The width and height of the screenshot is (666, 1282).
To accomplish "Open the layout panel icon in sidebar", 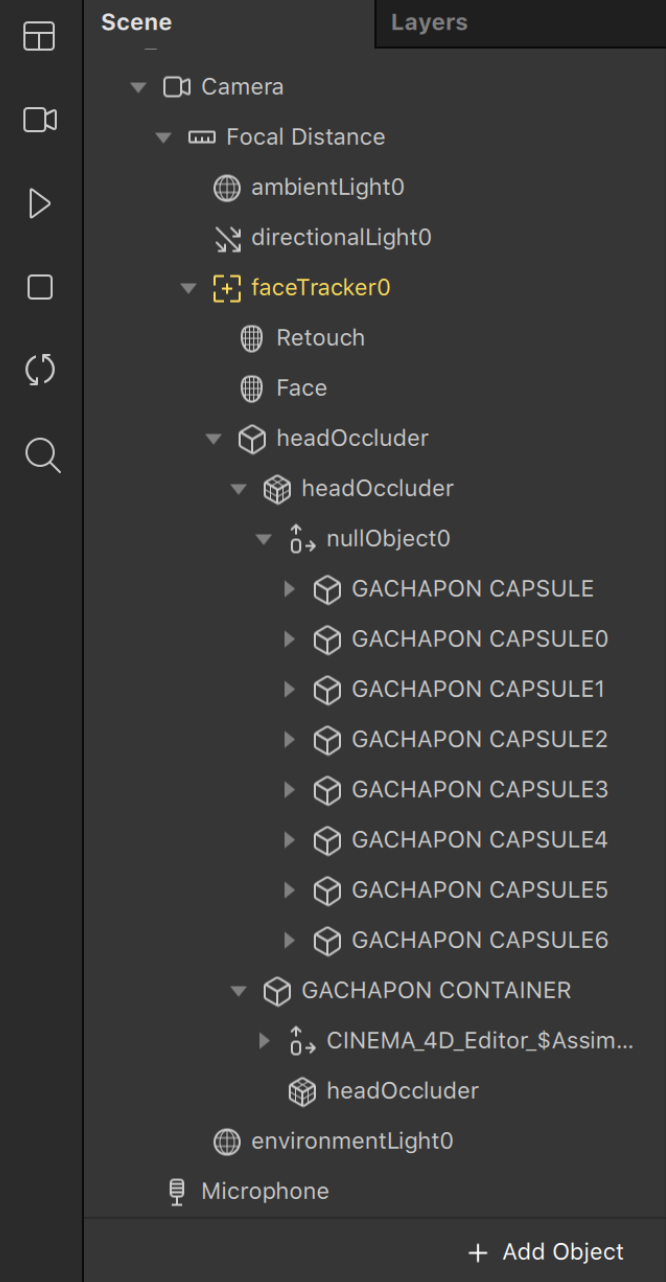I will 39,37.
